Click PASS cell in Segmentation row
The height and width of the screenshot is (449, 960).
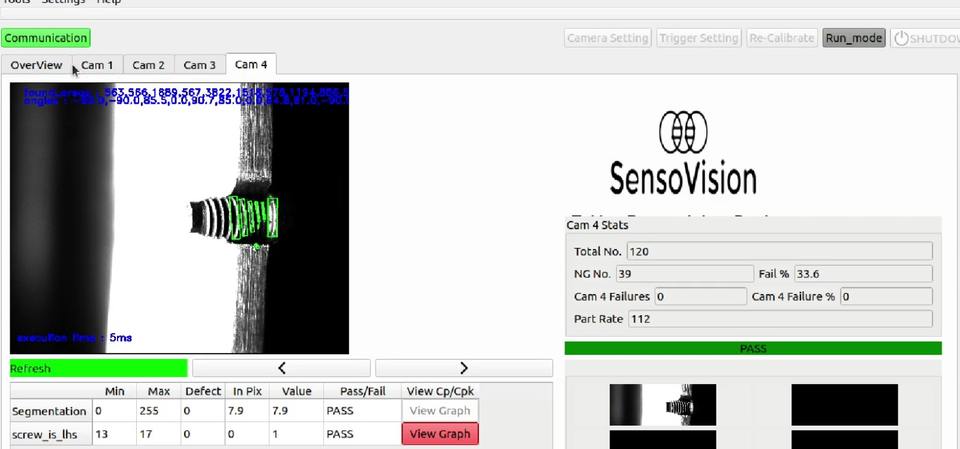point(362,410)
